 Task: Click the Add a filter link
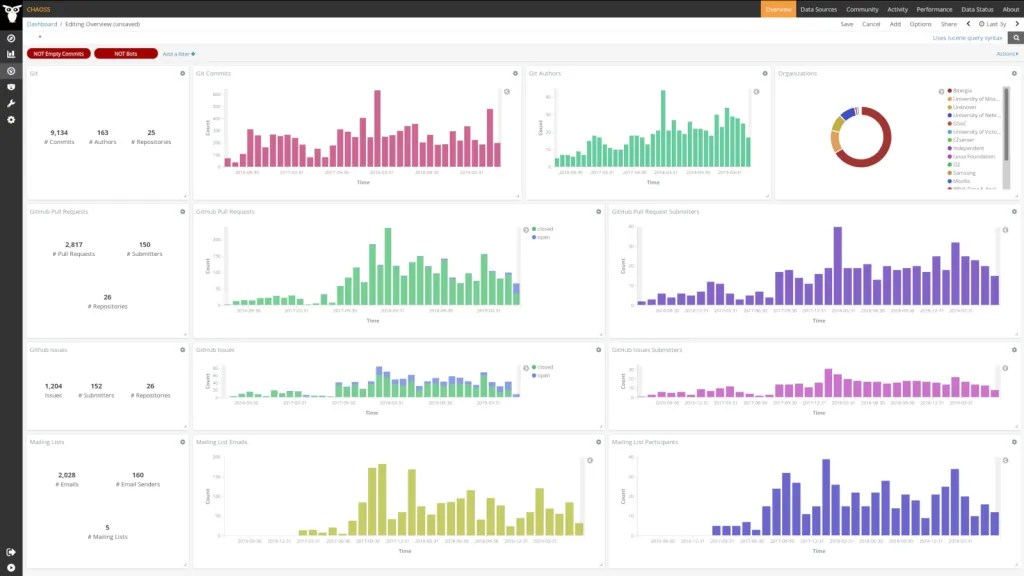(179, 54)
